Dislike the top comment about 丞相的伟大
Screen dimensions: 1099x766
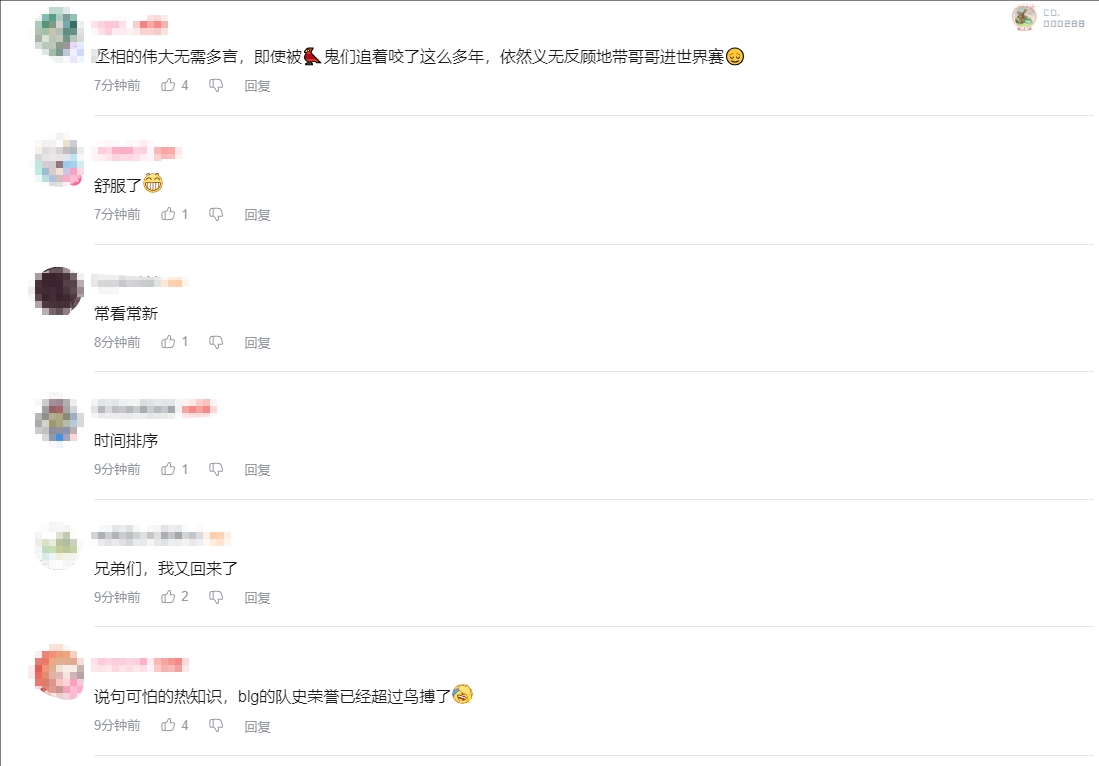click(x=216, y=86)
